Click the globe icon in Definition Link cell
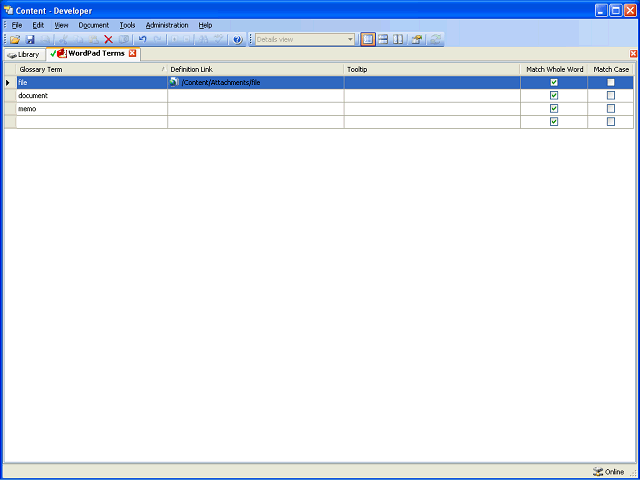The width and height of the screenshot is (640, 480). click(174, 82)
